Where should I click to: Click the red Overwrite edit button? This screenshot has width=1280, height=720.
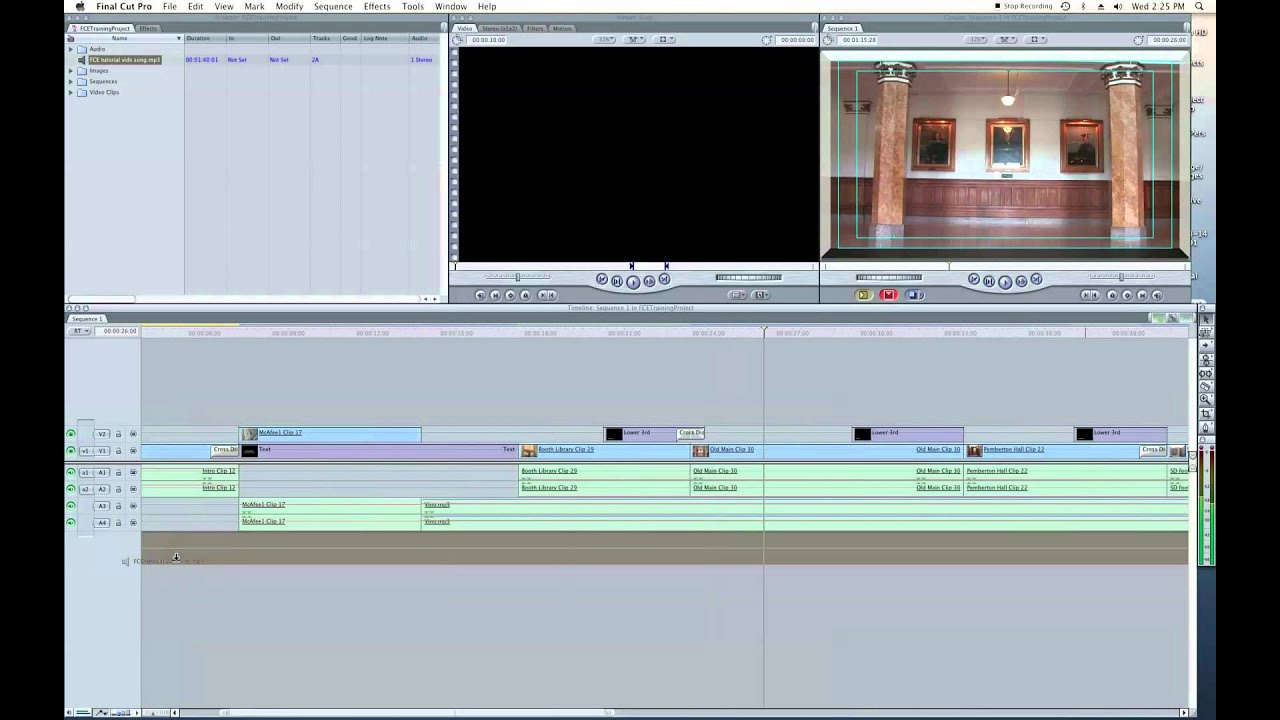click(888, 295)
